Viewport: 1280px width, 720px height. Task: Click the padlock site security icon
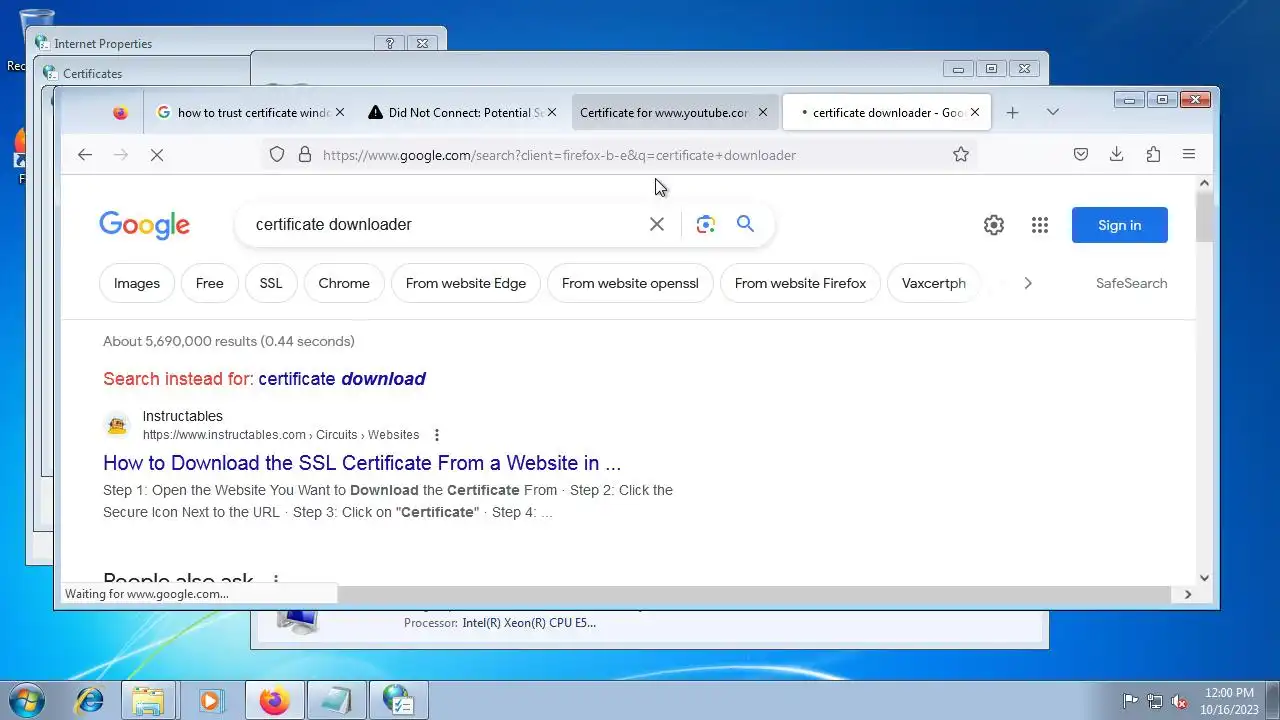click(305, 154)
